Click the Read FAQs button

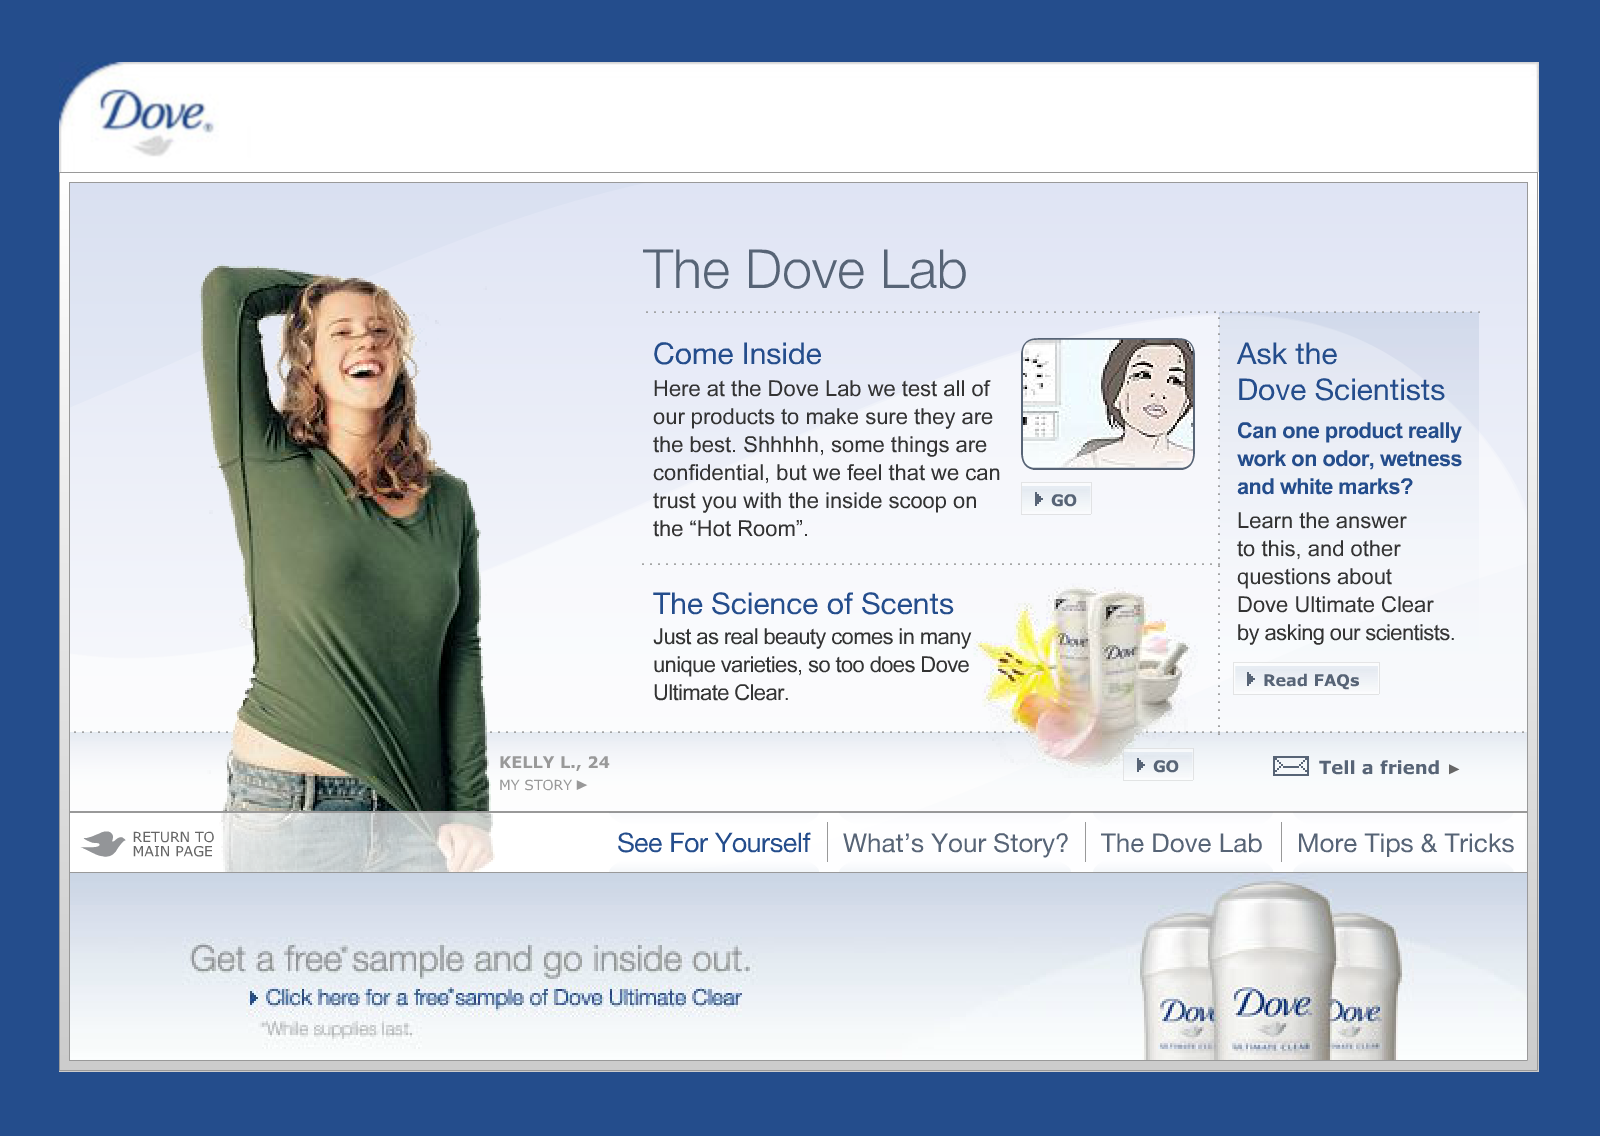click(x=1306, y=679)
